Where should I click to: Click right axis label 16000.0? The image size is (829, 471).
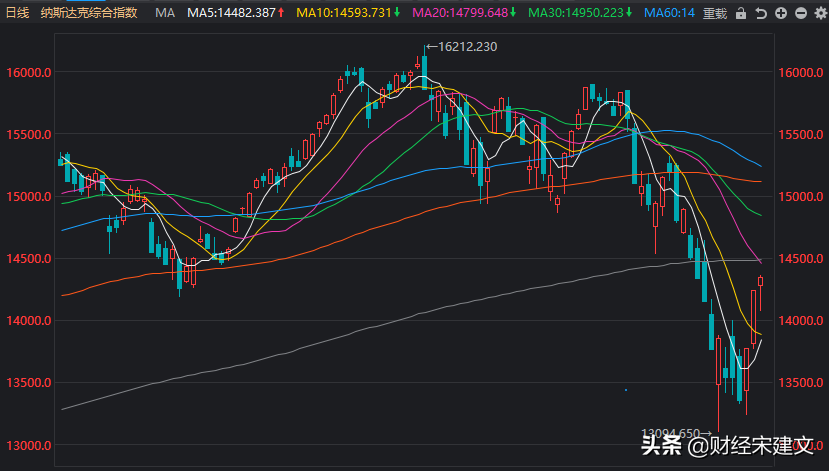[800, 72]
